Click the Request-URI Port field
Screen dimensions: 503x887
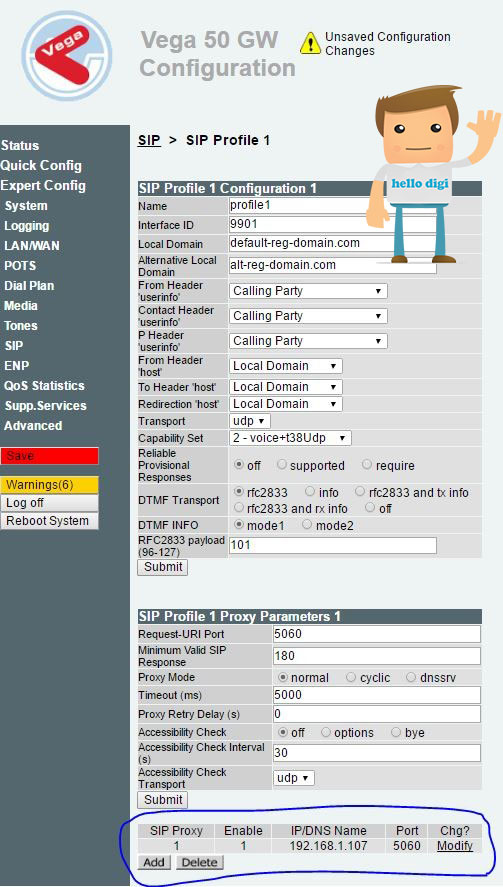tap(377, 634)
